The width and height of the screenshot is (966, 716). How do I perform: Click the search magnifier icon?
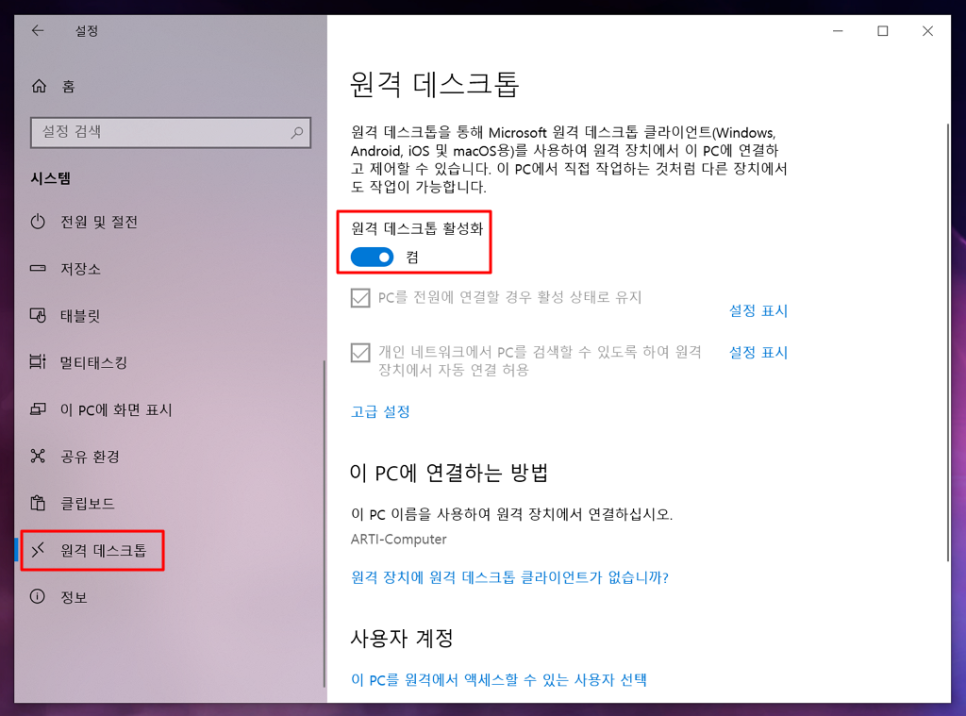[x=297, y=132]
